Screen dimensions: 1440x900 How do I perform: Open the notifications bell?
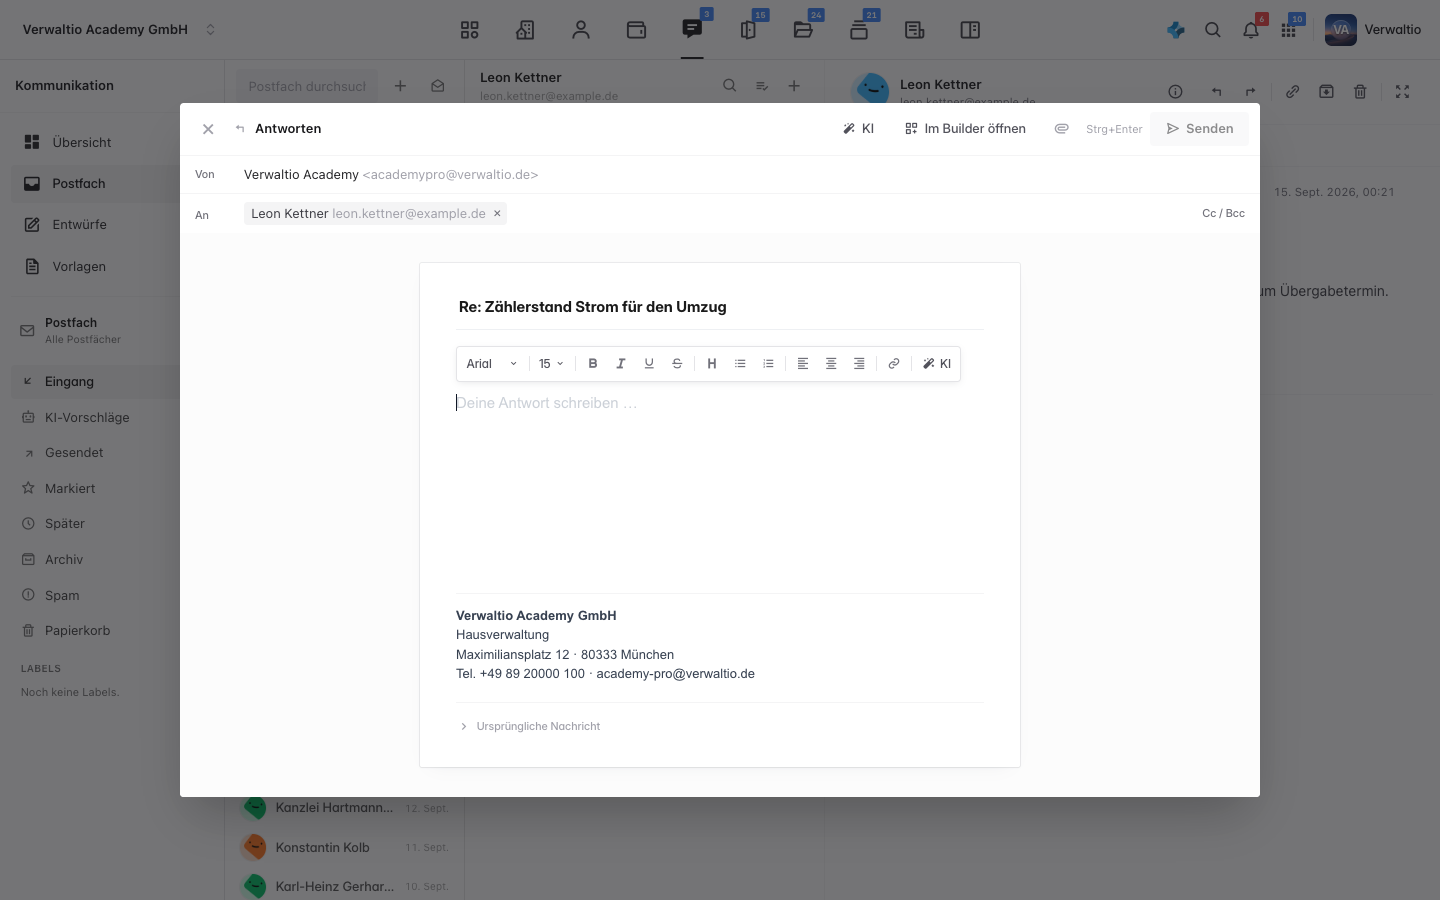coord(1251,30)
